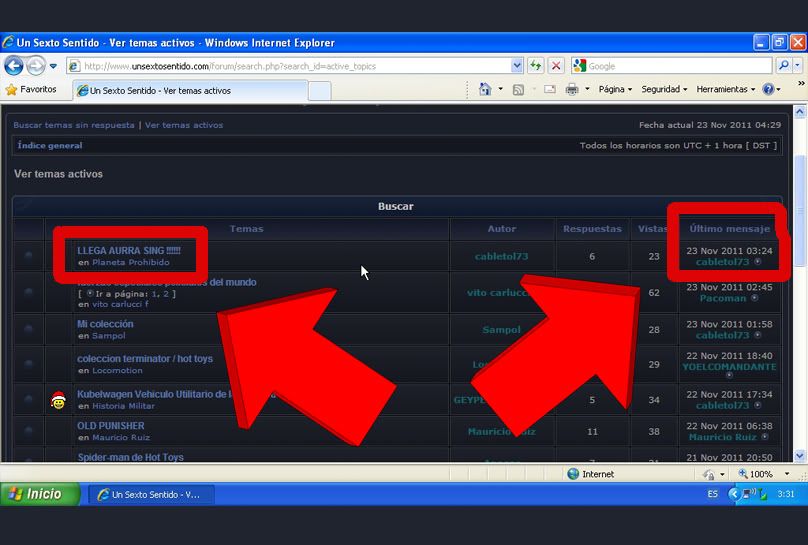Click the page scrollbar down arrow
This screenshot has height=545, width=808.
pyautogui.click(x=800, y=455)
